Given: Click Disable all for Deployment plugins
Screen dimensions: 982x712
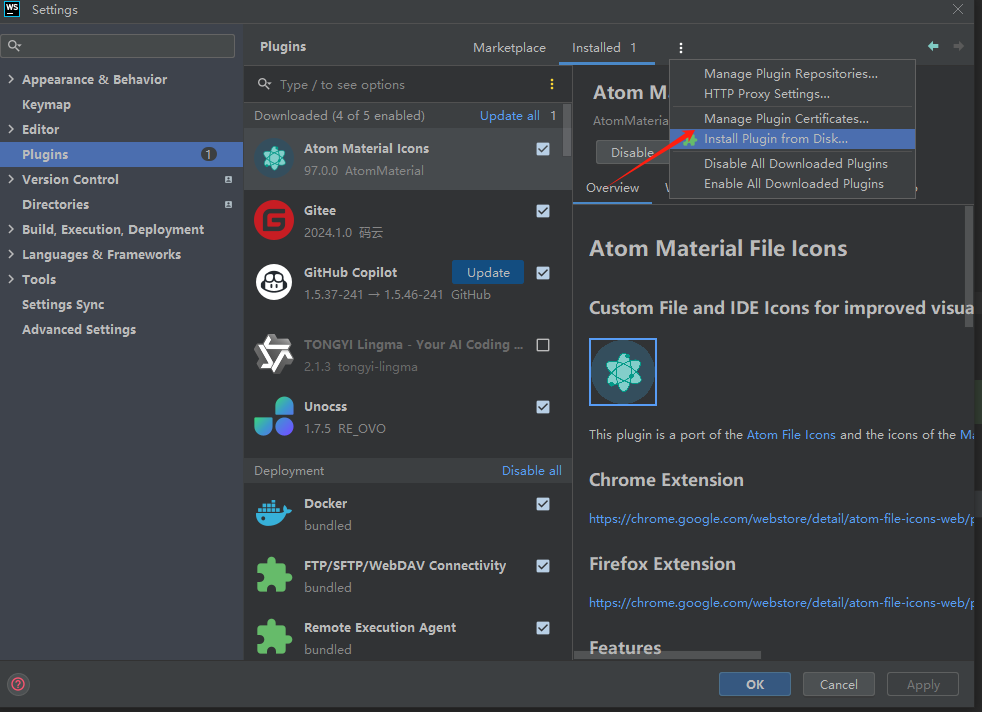Looking at the screenshot, I should tap(532, 471).
